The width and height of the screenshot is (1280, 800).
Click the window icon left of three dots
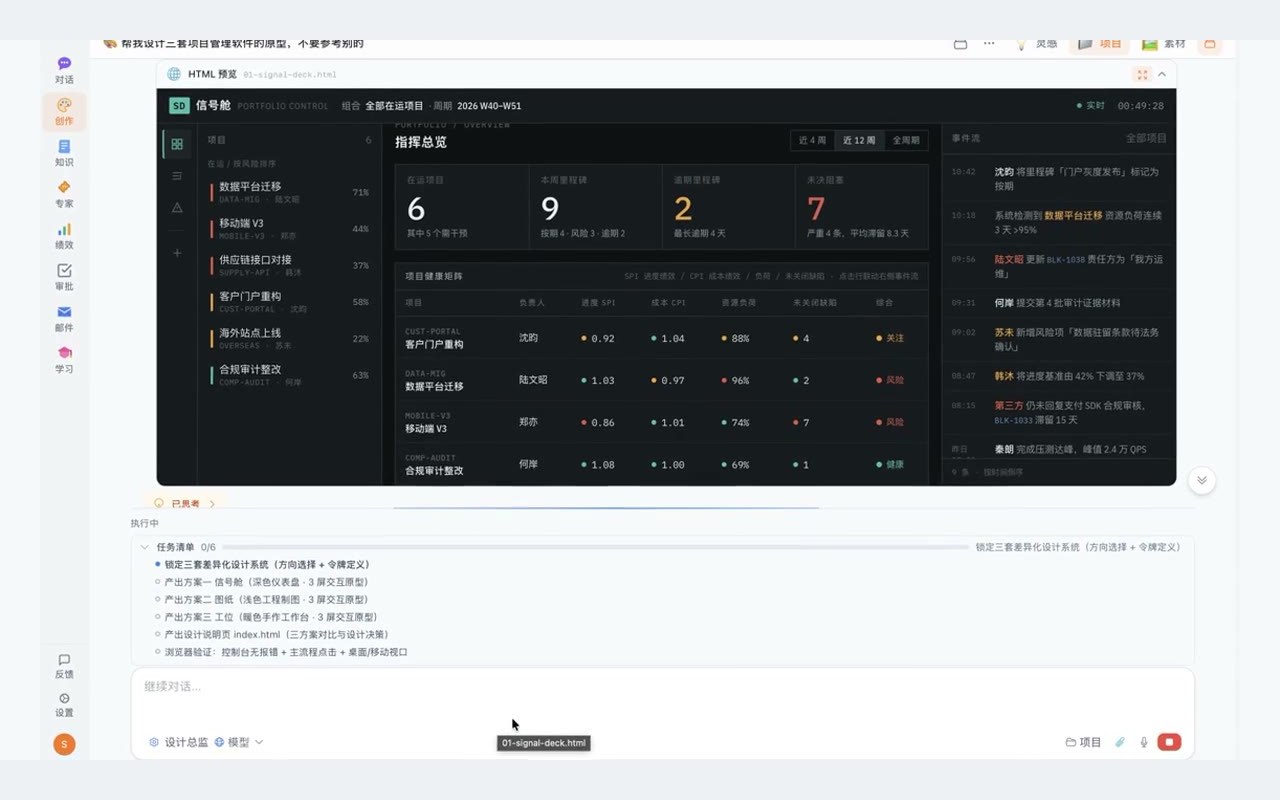click(960, 44)
